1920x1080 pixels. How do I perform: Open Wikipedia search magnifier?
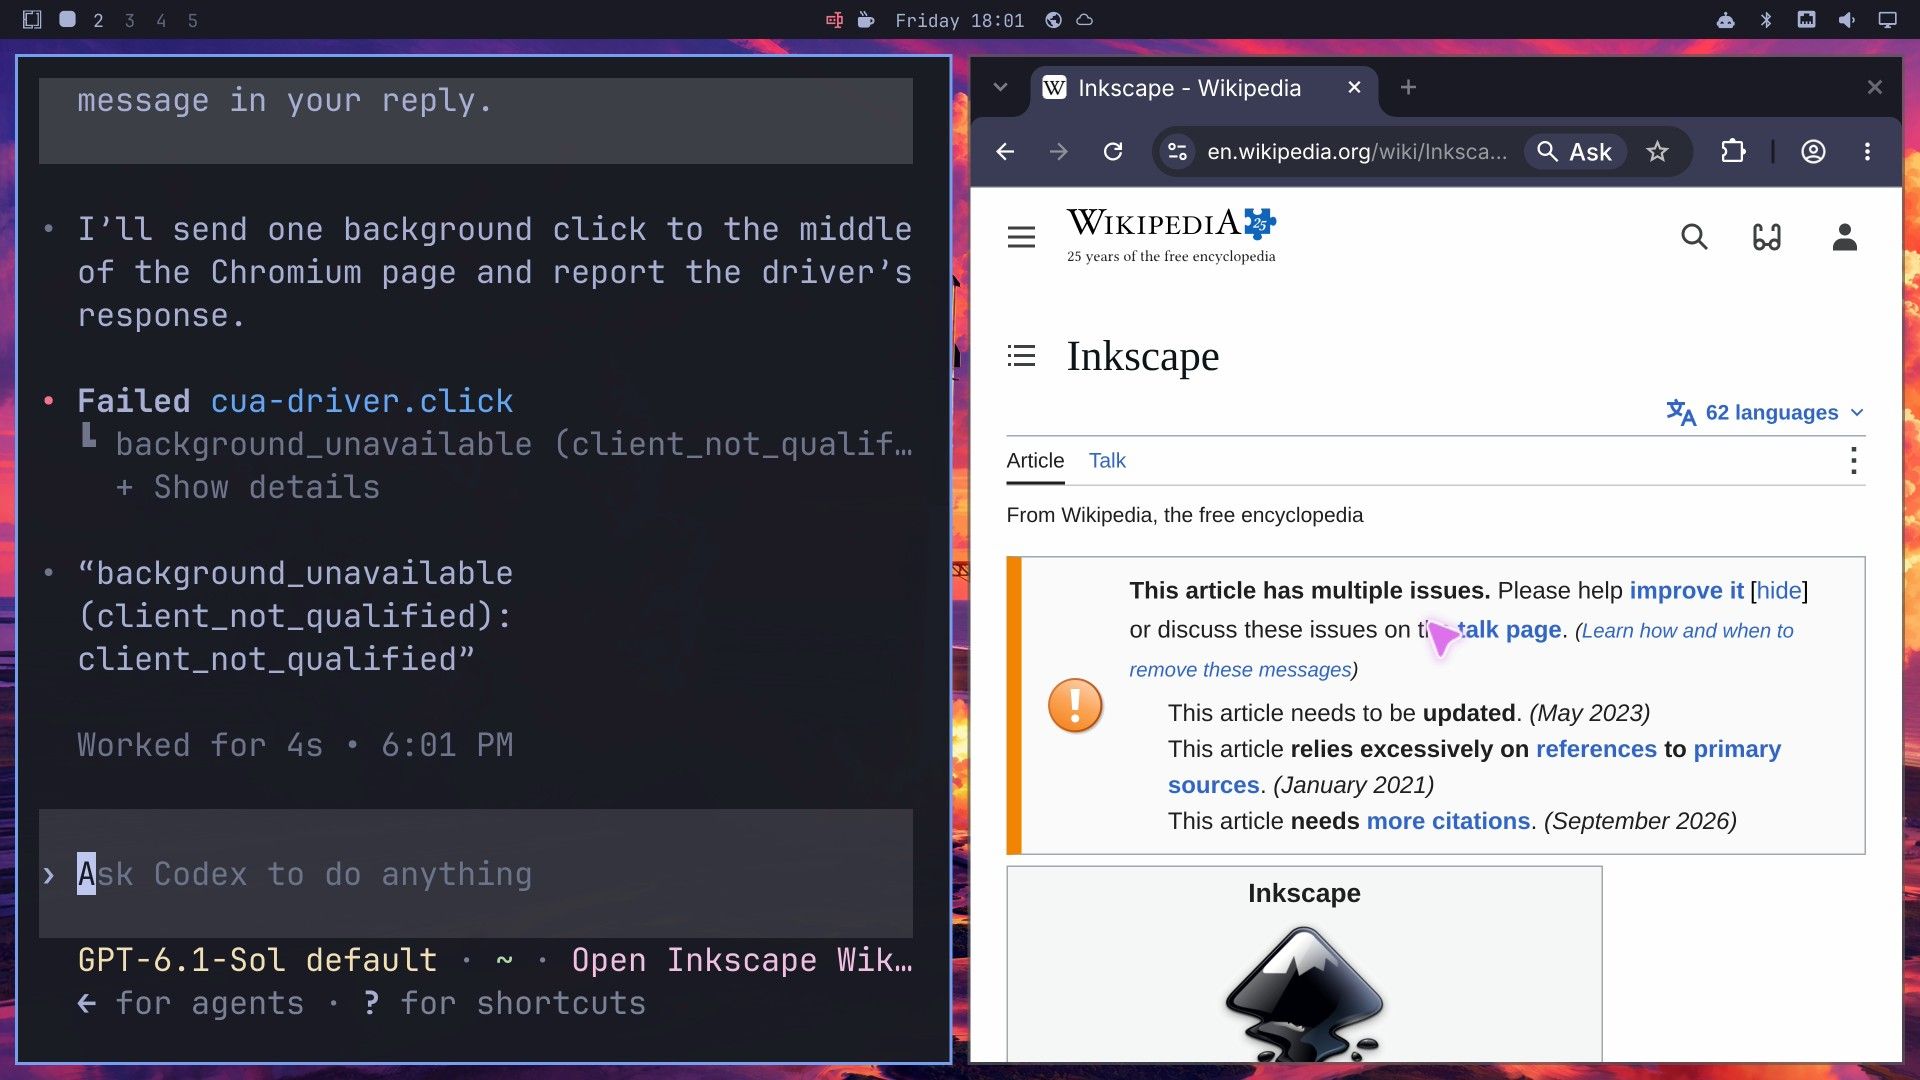tap(1694, 237)
